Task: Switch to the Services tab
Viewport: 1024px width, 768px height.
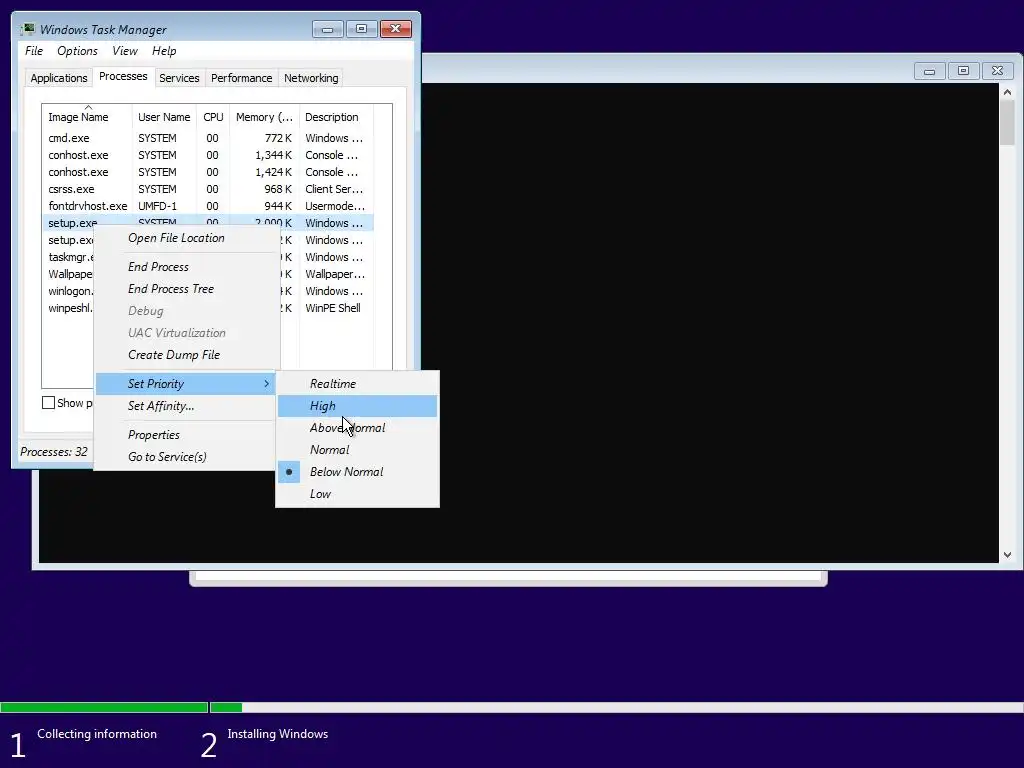Action: pyautogui.click(x=179, y=78)
